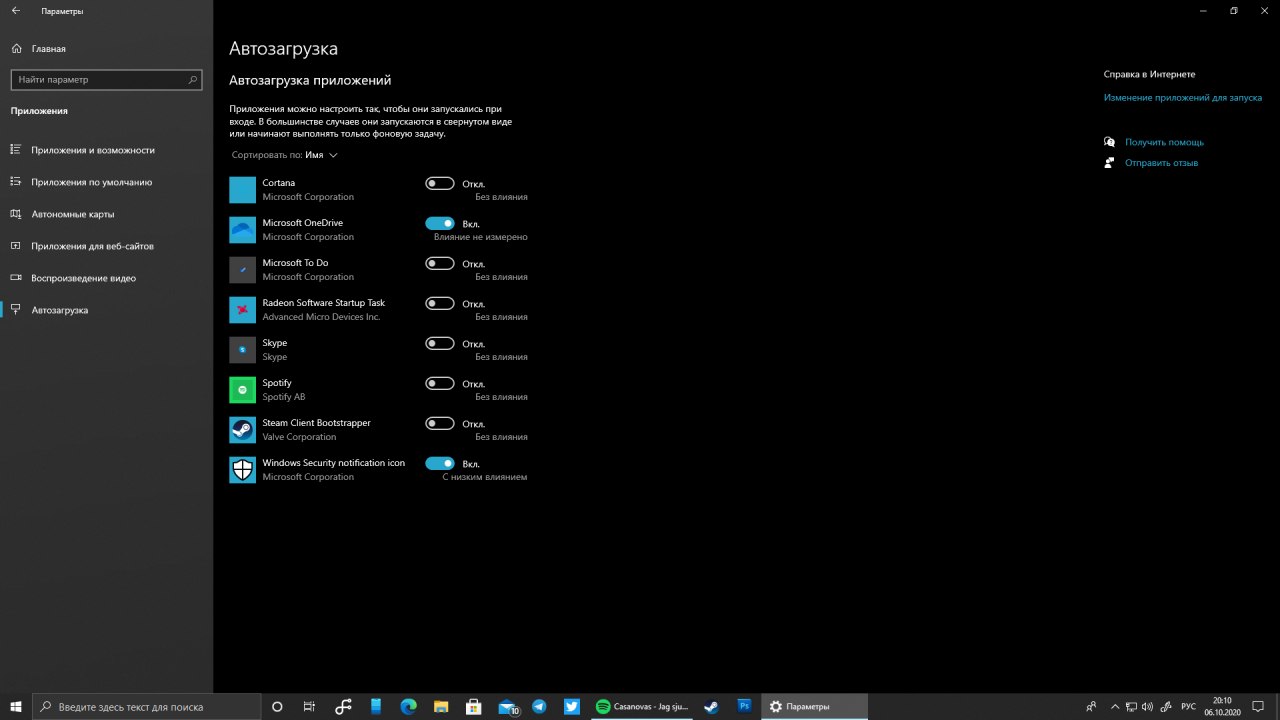The image size is (1280, 720).
Task: Switch on Spotify startup toggle
Action: pyautogui.click(x=440, y=383)
